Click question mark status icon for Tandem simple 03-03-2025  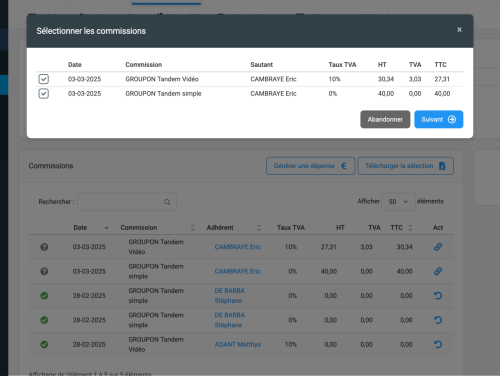pyautogui.click(x=44, y=271)
